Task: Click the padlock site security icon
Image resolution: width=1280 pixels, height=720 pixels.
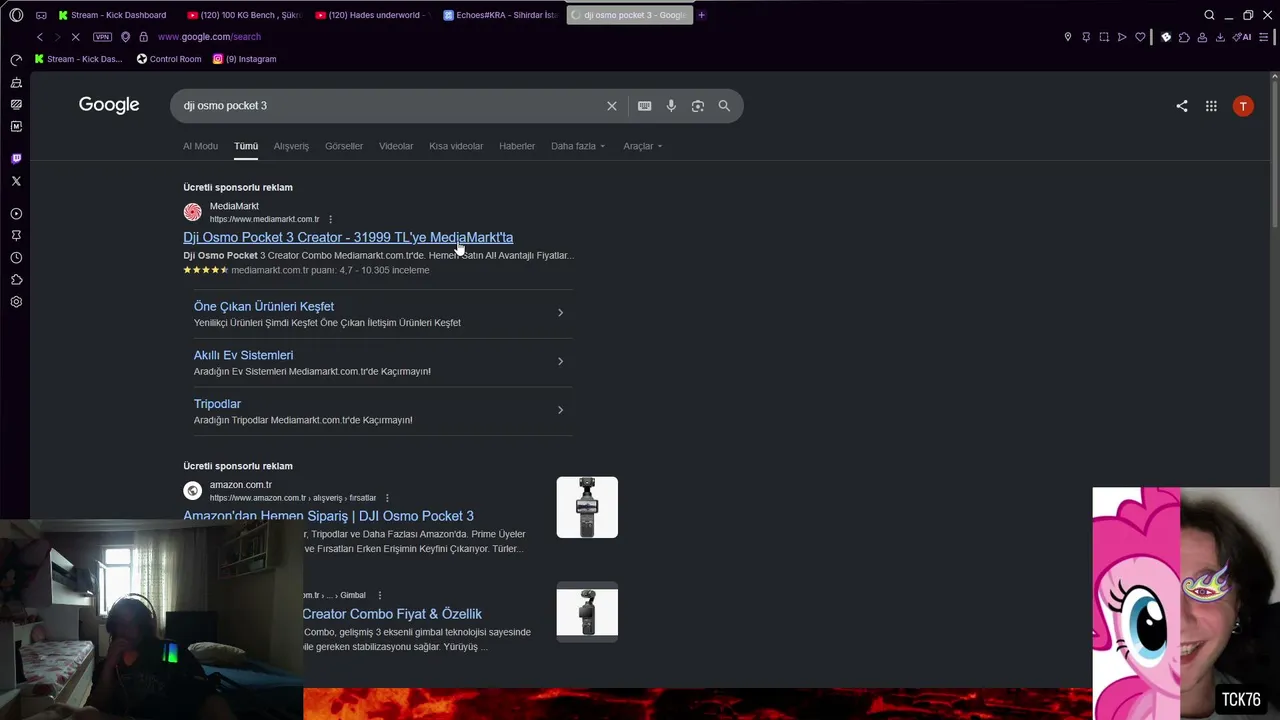Action: 143,37
